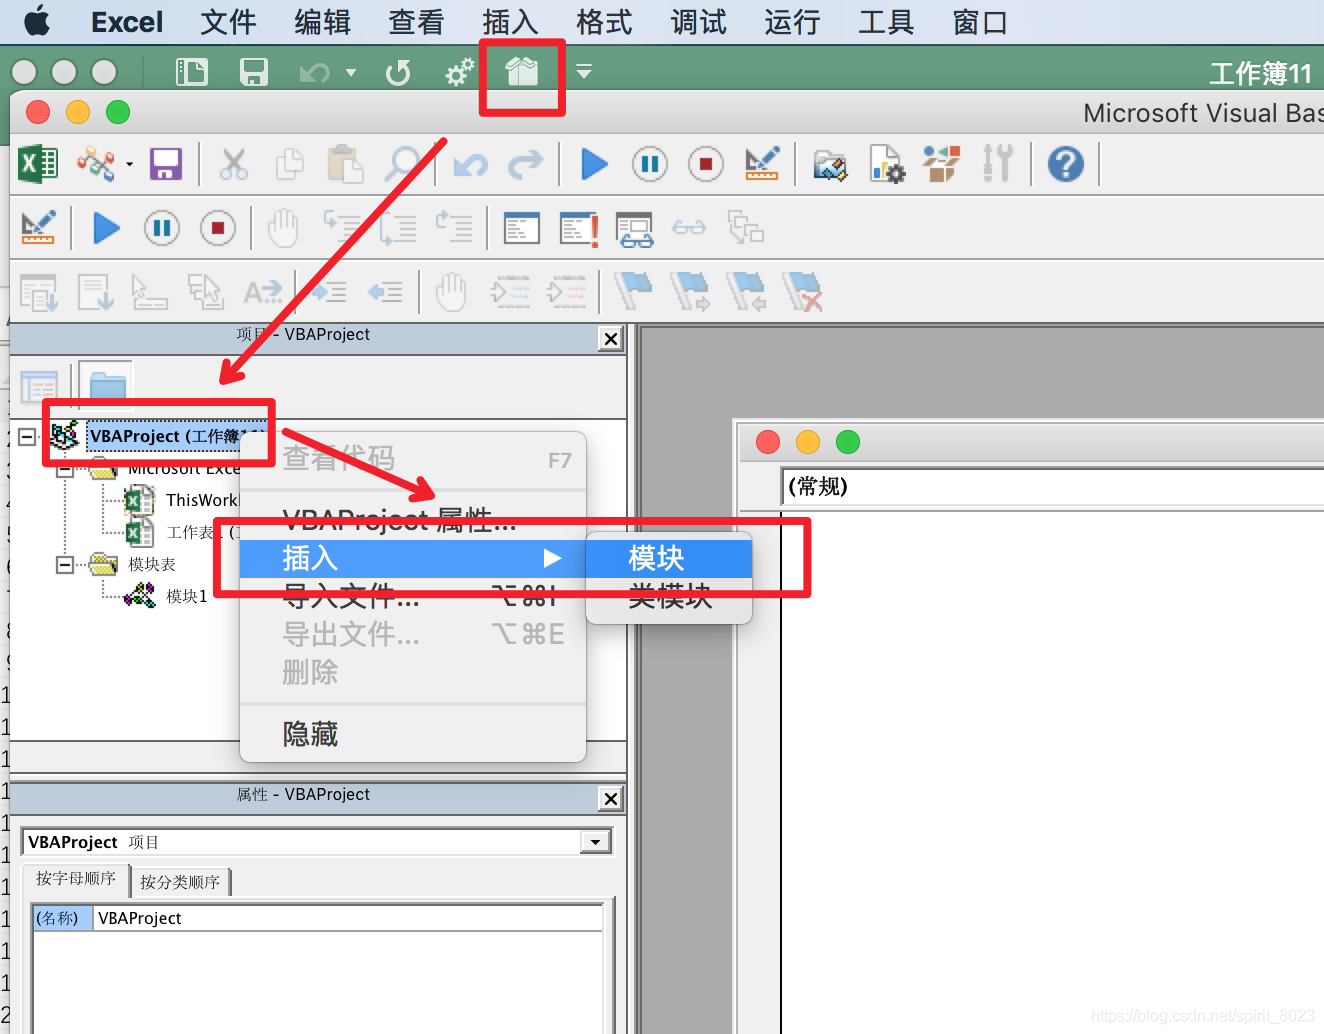This screenshot has height=1034, width=1324.
Task: Open the Project Explorer icon
Action: pyautogui.click(x=829, y=164)
